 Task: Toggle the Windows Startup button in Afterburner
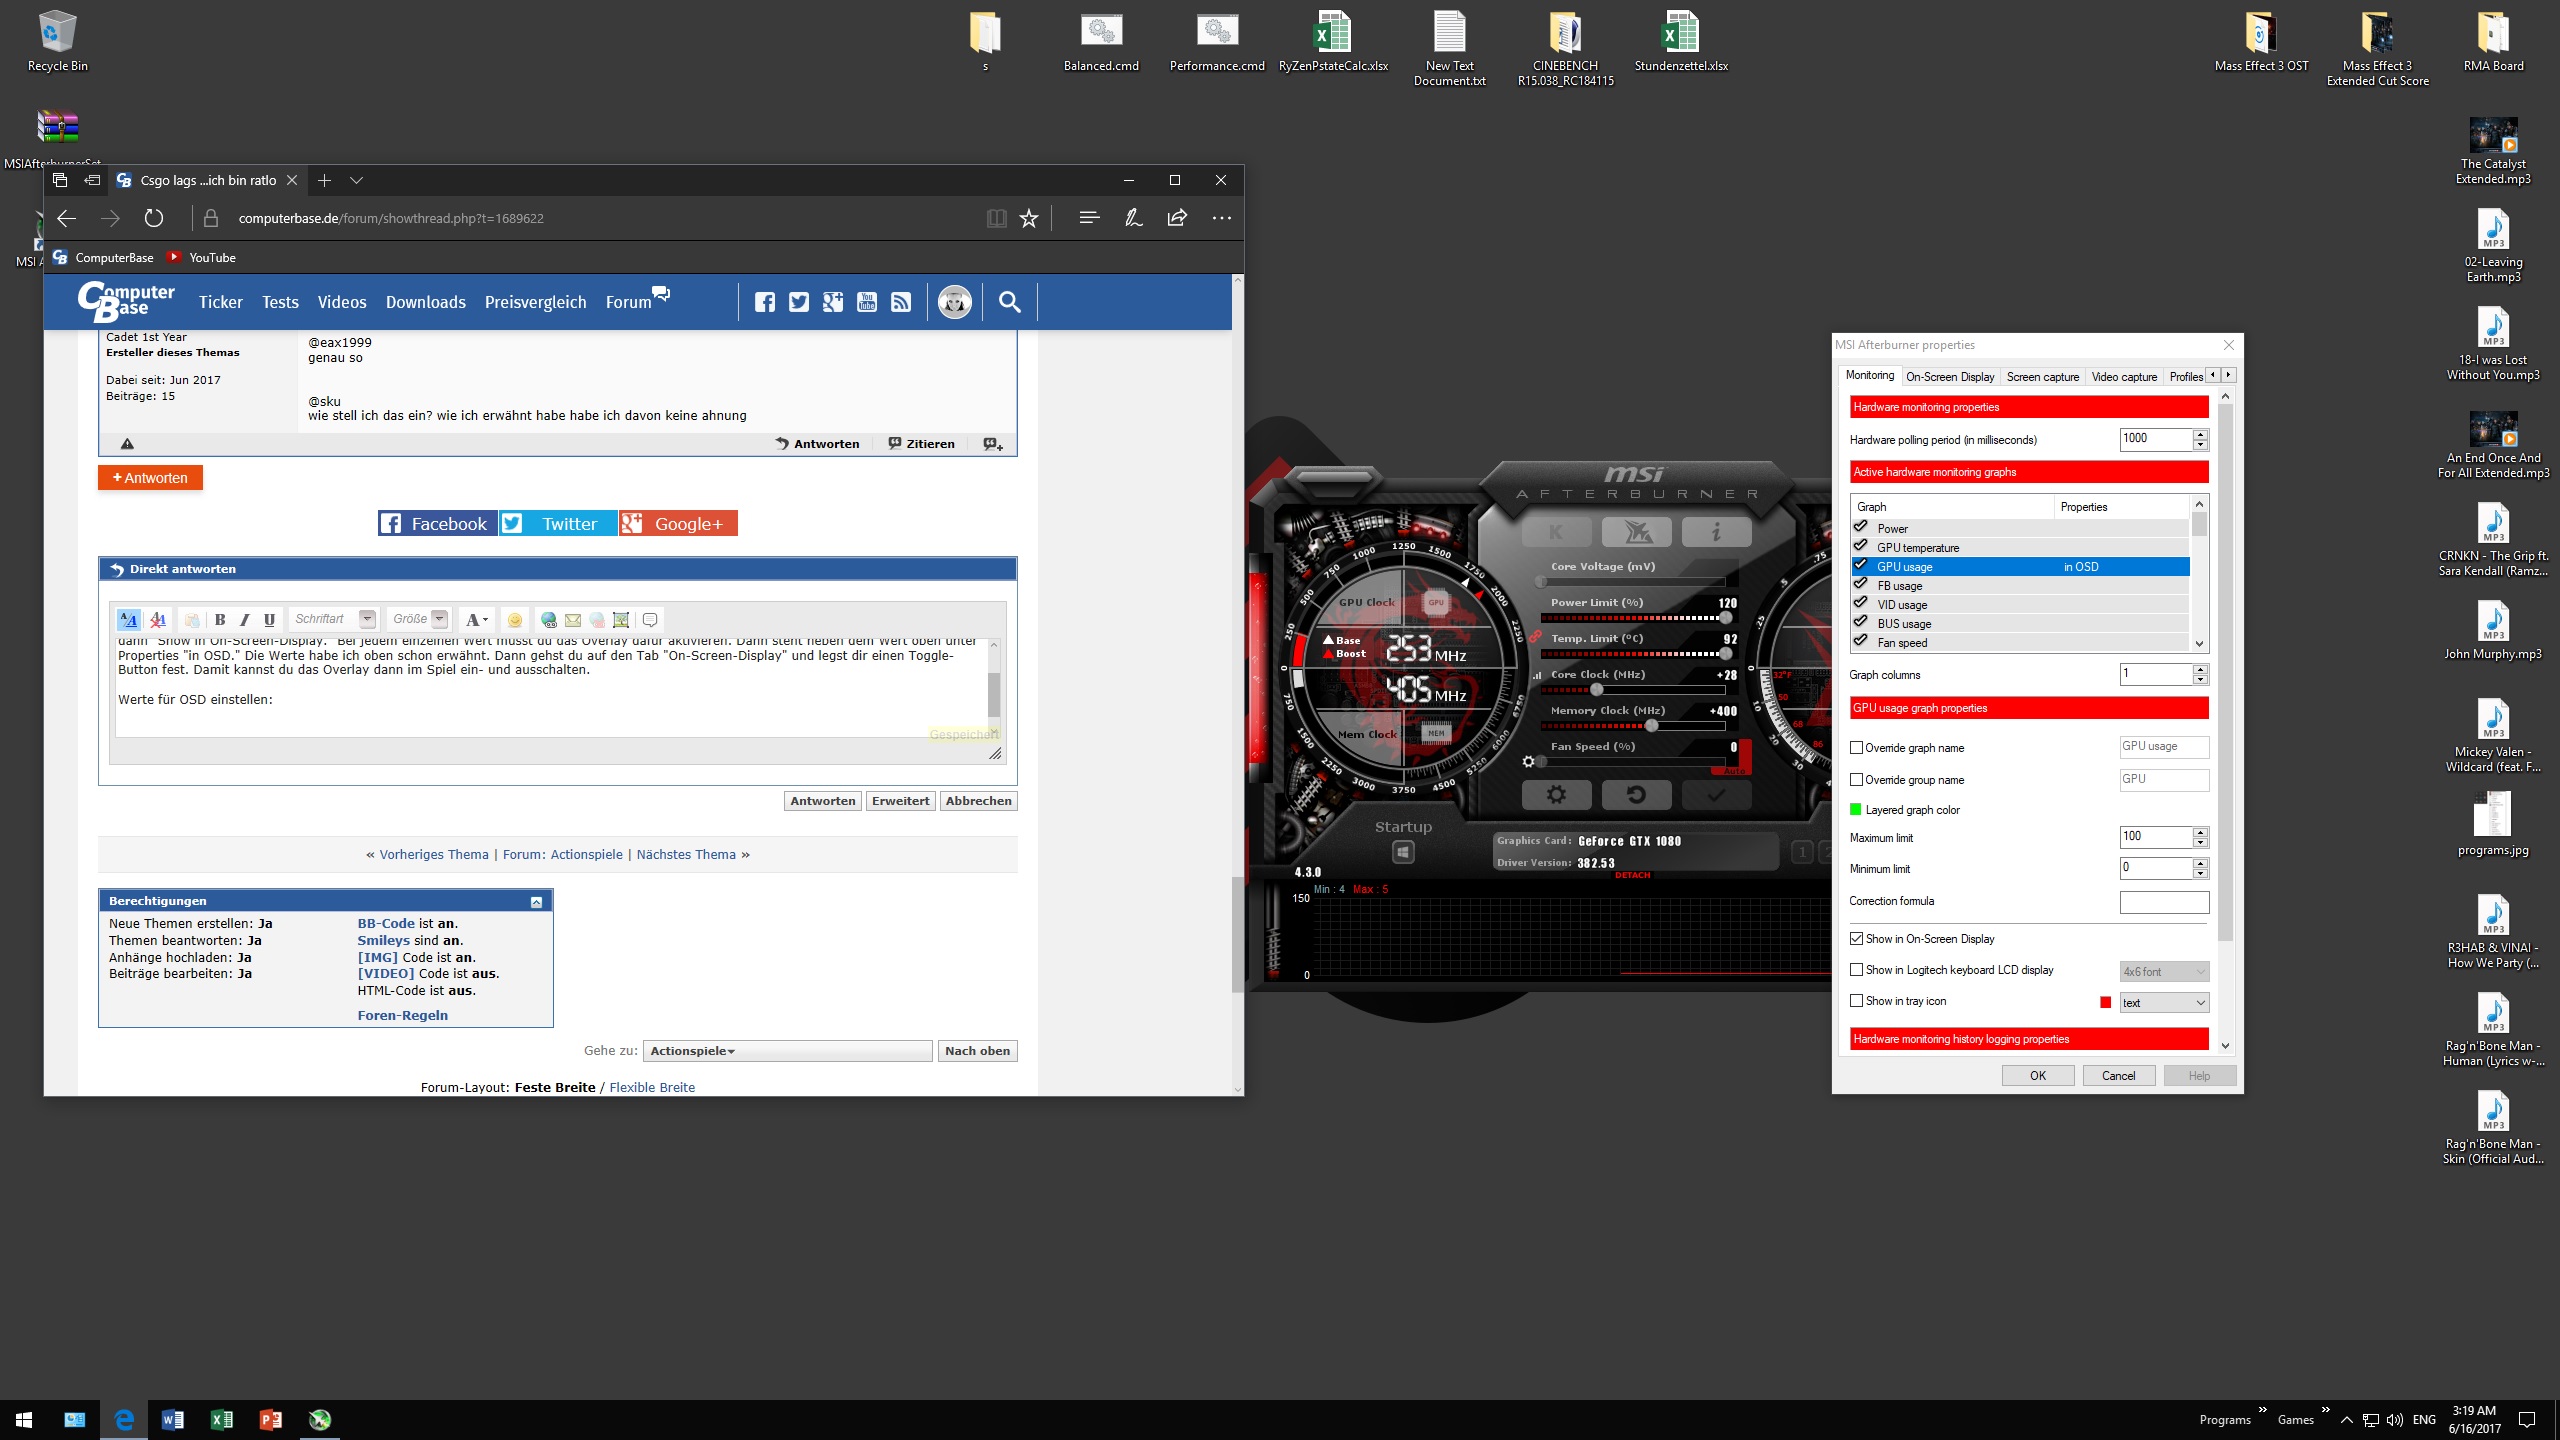[1403, 852]
